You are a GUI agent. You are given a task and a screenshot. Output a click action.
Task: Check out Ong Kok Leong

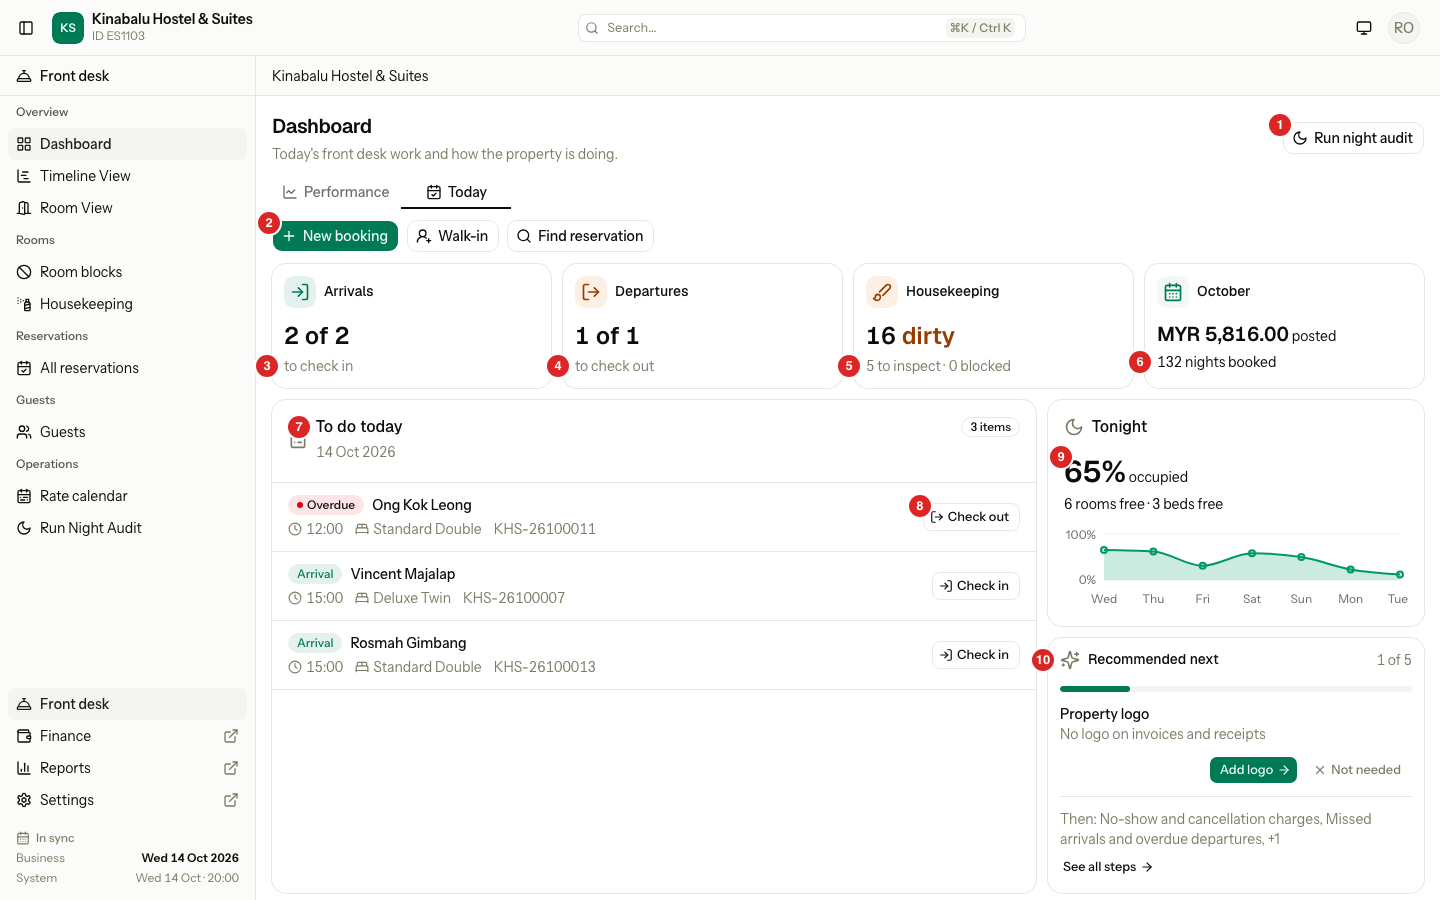pos(971,517)
